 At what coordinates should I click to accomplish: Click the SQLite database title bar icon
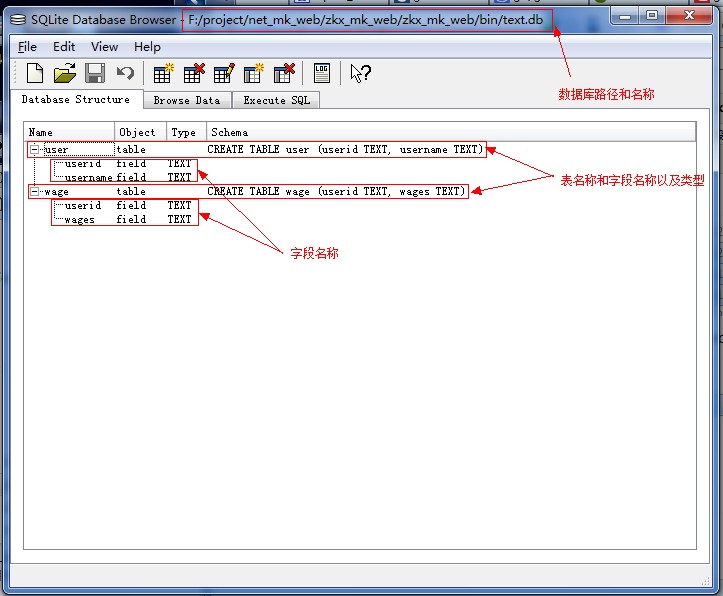[18, 20]
